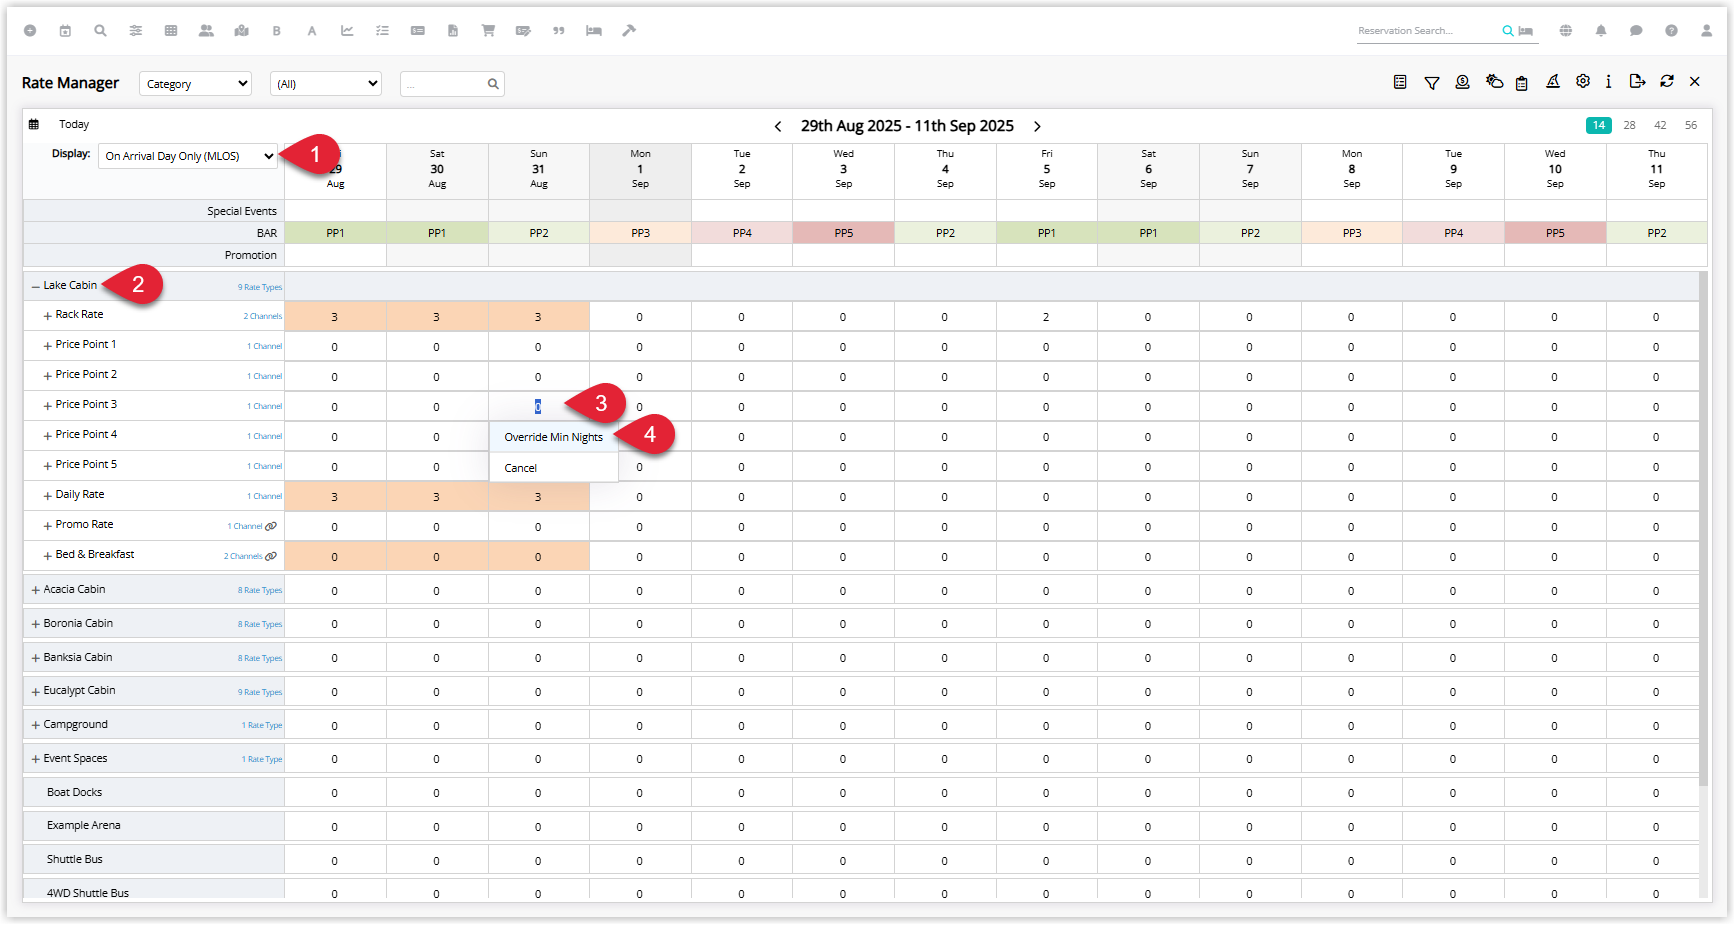The width and height of the screenshot is (1735, 925).
Task: Open the hammer tool icon in top toolbar
Action: [629, 31]
